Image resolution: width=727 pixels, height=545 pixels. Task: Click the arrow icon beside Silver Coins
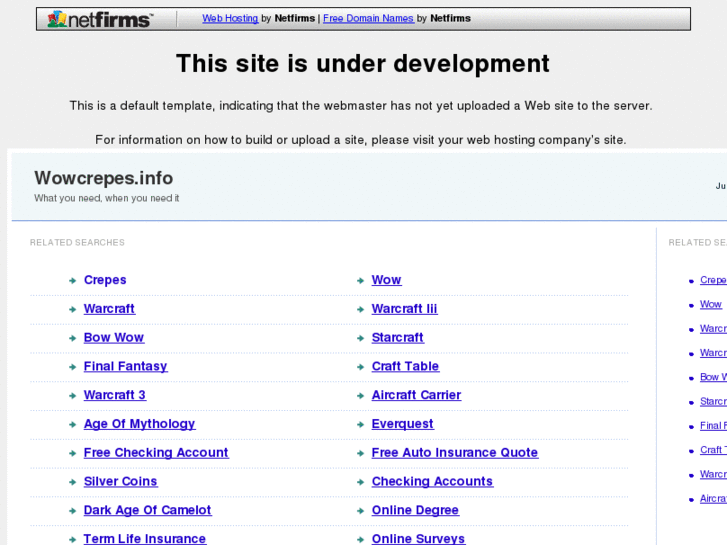(x=72, y=482)
